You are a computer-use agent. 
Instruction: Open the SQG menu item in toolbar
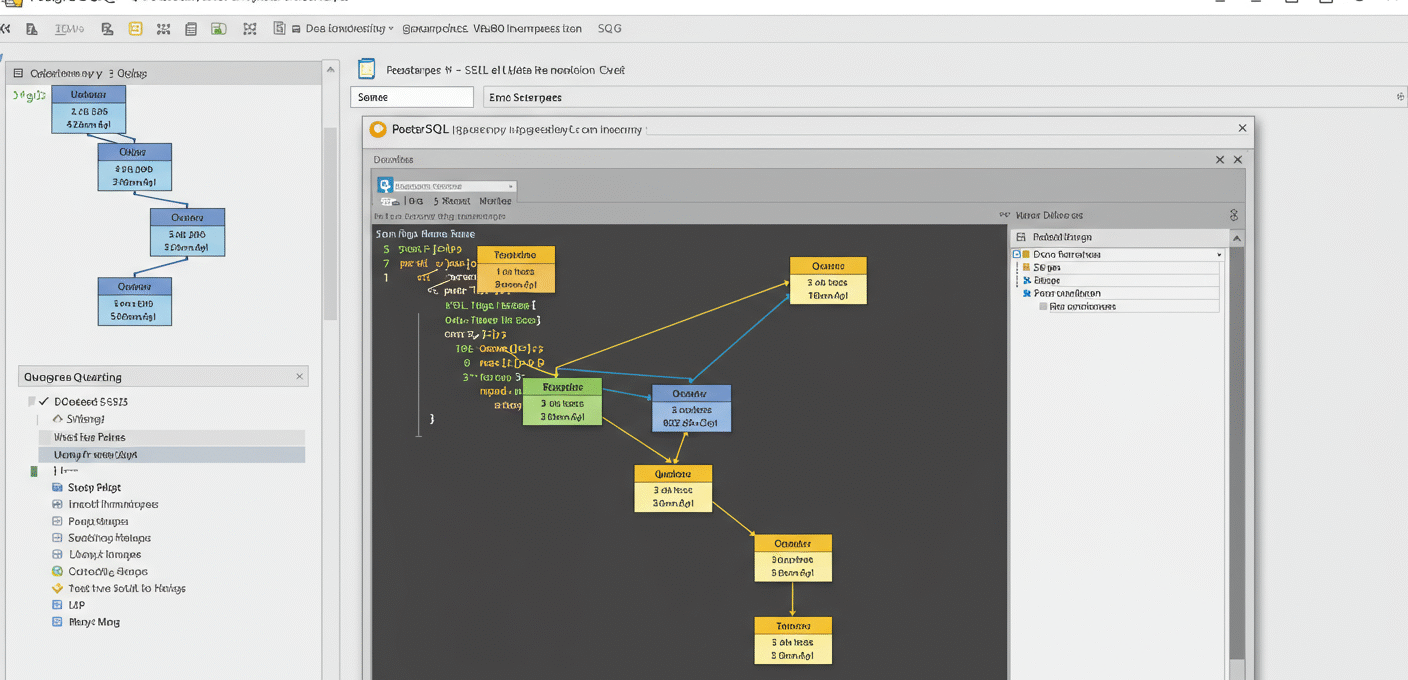[x=609, y=29]
